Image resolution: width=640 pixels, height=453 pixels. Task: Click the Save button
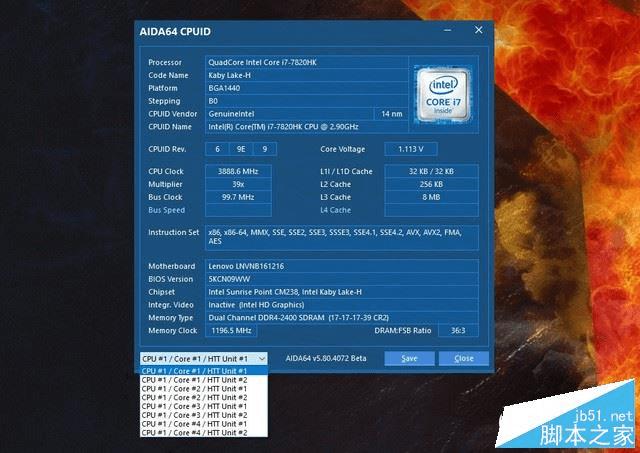[409, 358]
